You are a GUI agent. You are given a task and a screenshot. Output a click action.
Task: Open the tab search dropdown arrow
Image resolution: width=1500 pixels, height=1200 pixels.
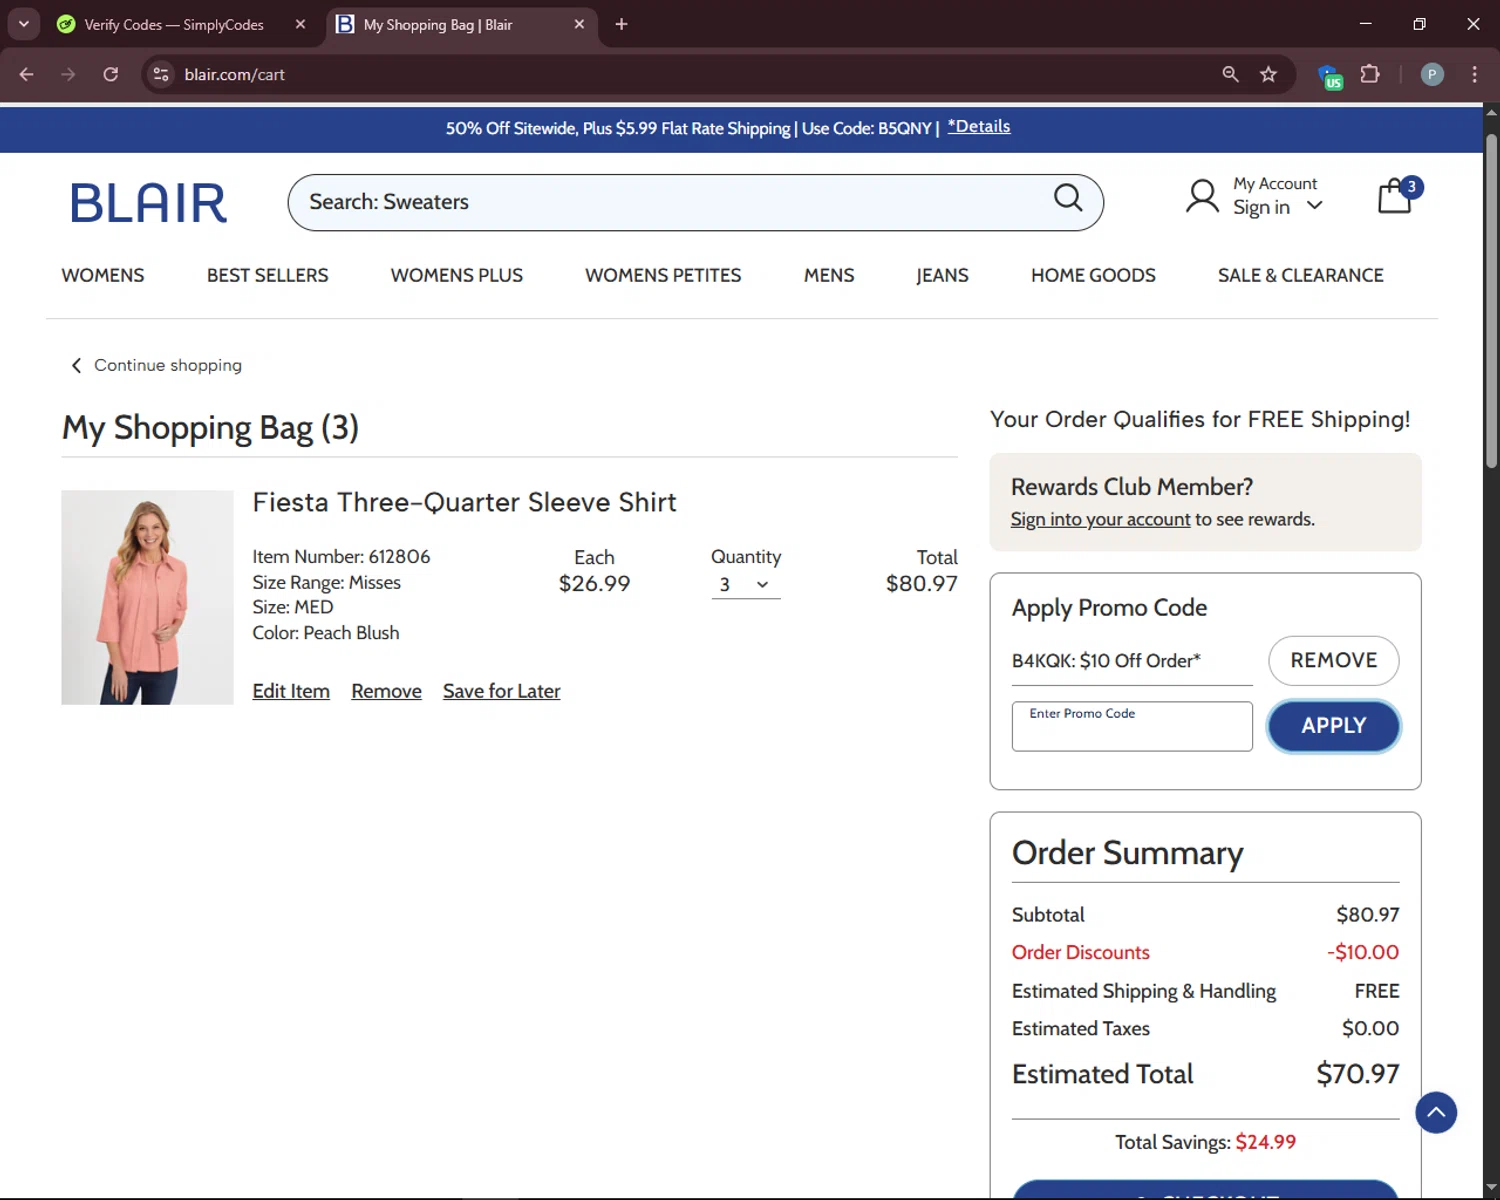tap(24, 24)
